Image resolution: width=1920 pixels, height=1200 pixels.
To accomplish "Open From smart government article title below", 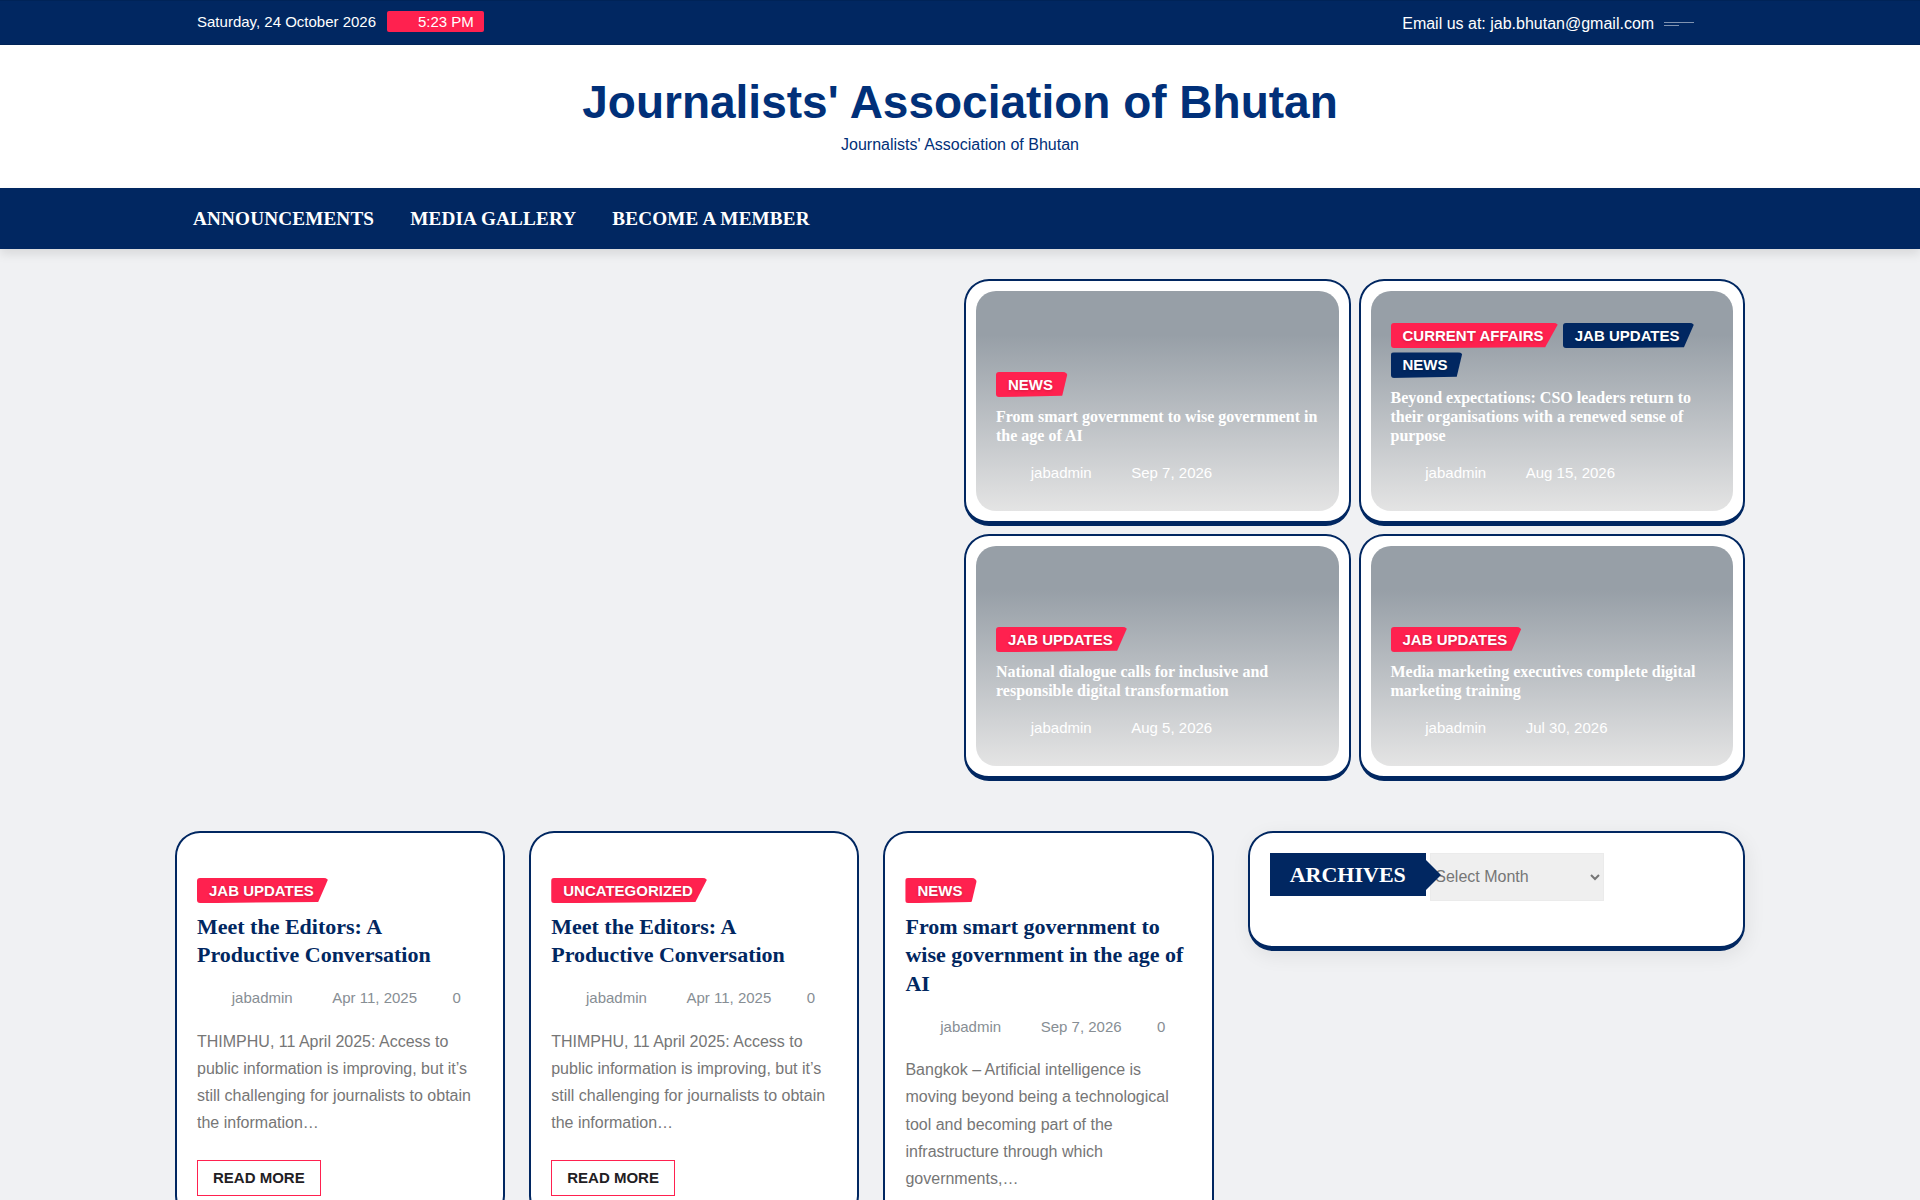I will [1044, 955].
